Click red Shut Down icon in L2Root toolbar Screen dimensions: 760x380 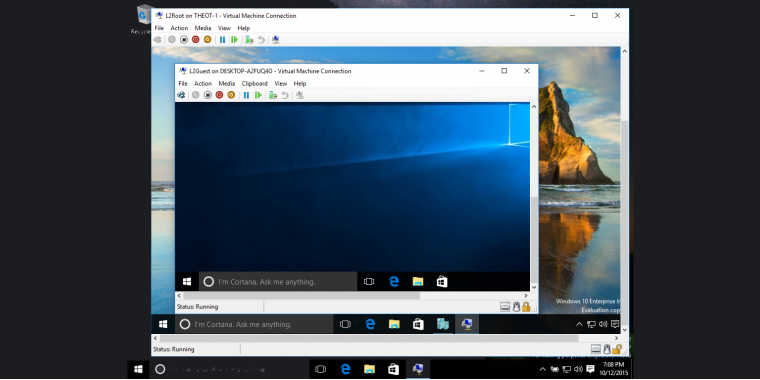[x=195, y=40]
